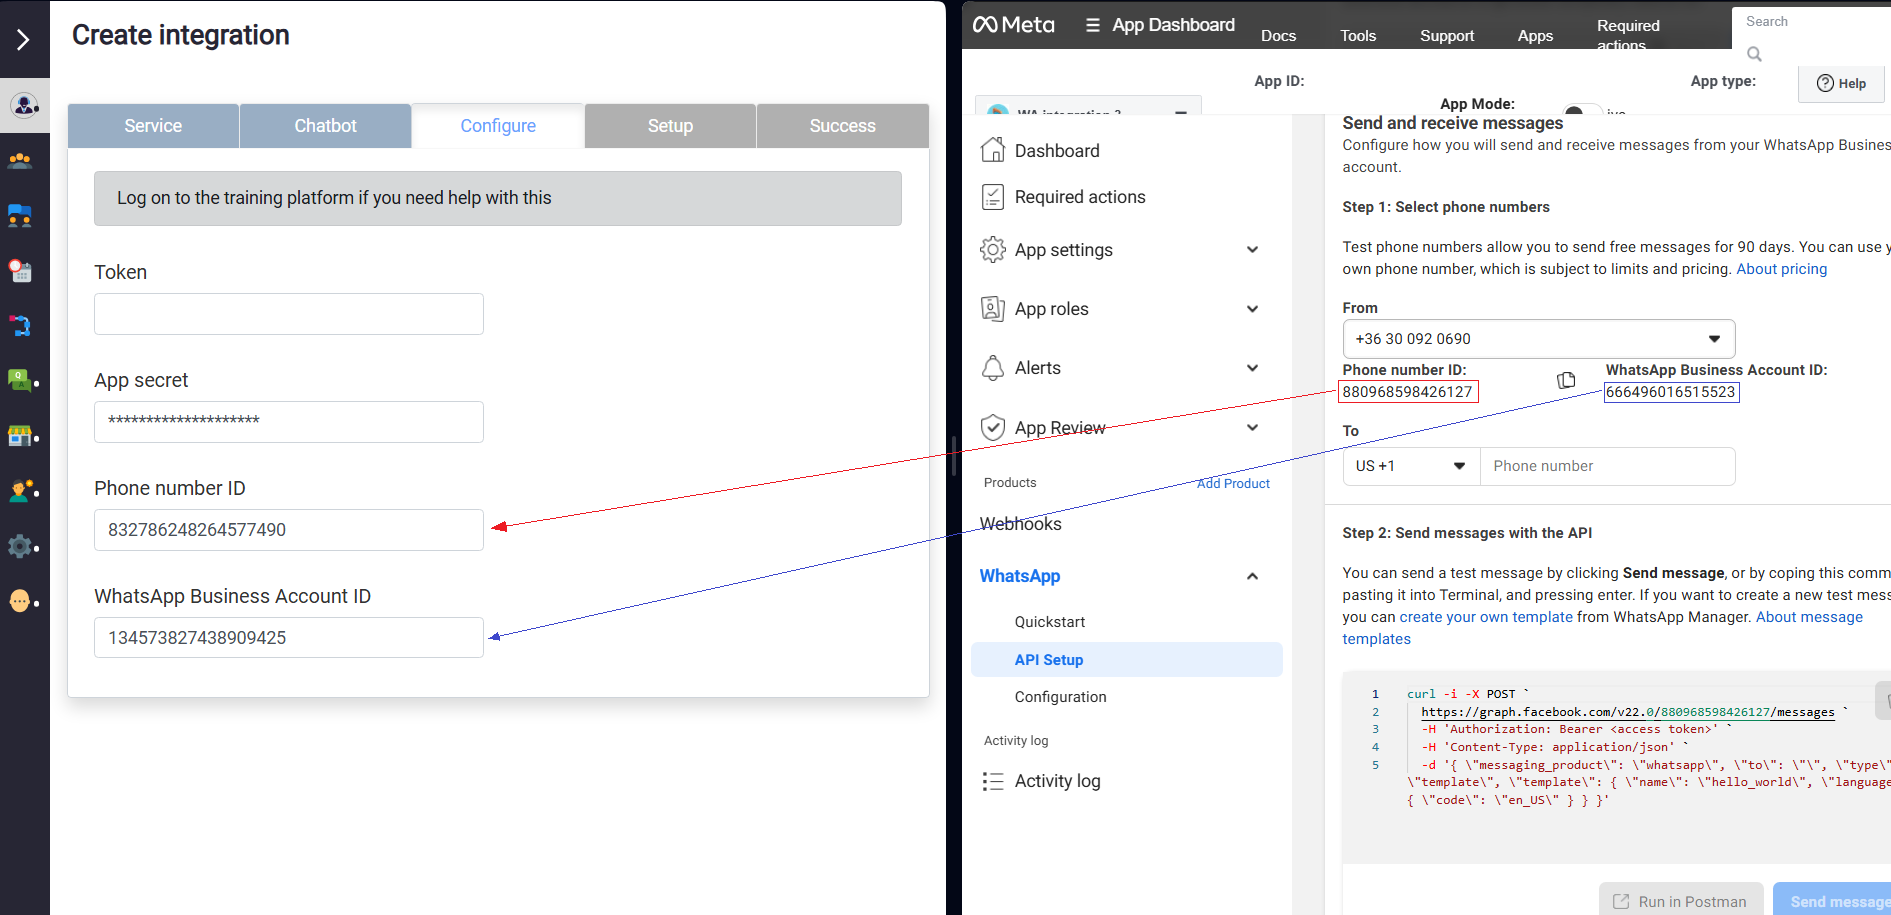Click the search magnifier icon in Meta header
Screen dimensions: 1891x915
1754,54
